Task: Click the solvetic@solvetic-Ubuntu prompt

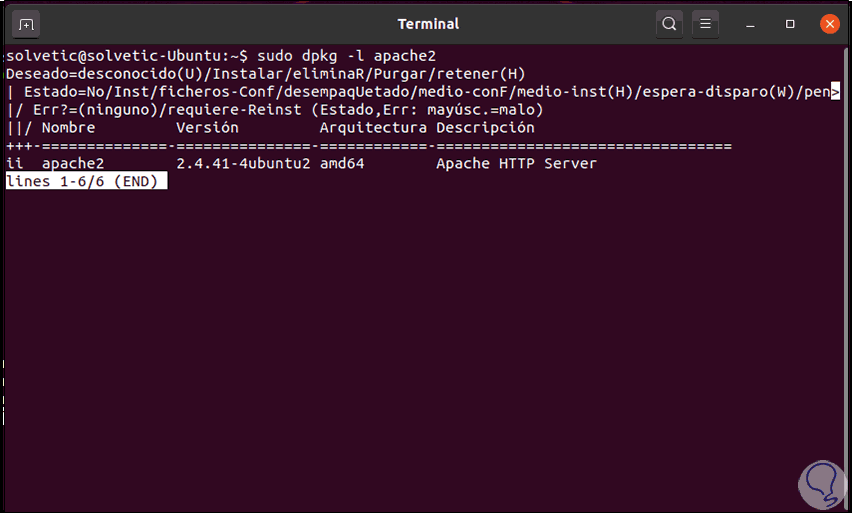Action: pos(127,56)
